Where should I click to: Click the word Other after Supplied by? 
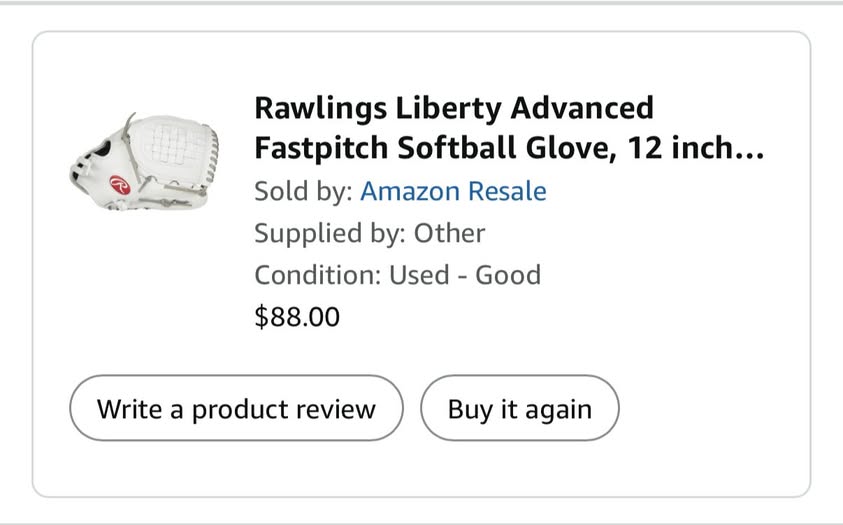pyautogui.click(x=450, y=233)
